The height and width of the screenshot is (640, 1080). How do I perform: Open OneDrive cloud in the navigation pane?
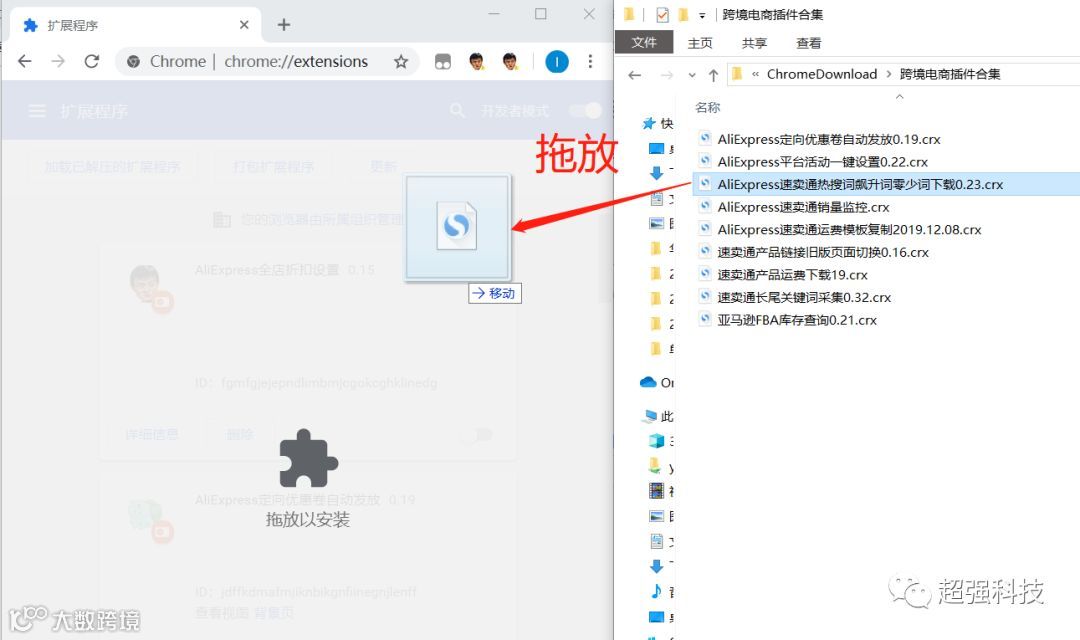click(647, 382)
